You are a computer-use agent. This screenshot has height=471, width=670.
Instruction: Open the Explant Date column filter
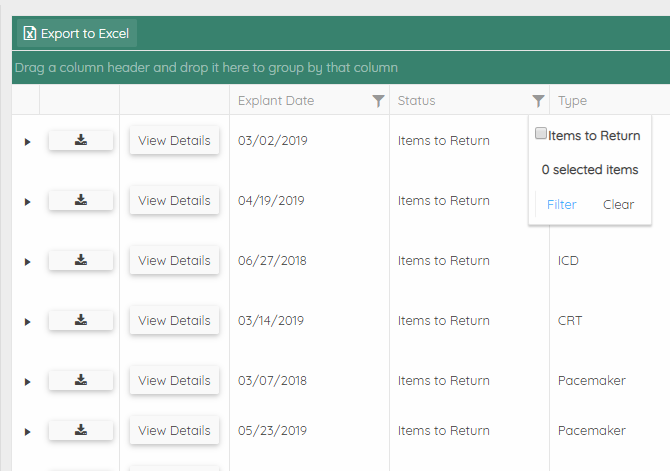(x=378, y=101)
